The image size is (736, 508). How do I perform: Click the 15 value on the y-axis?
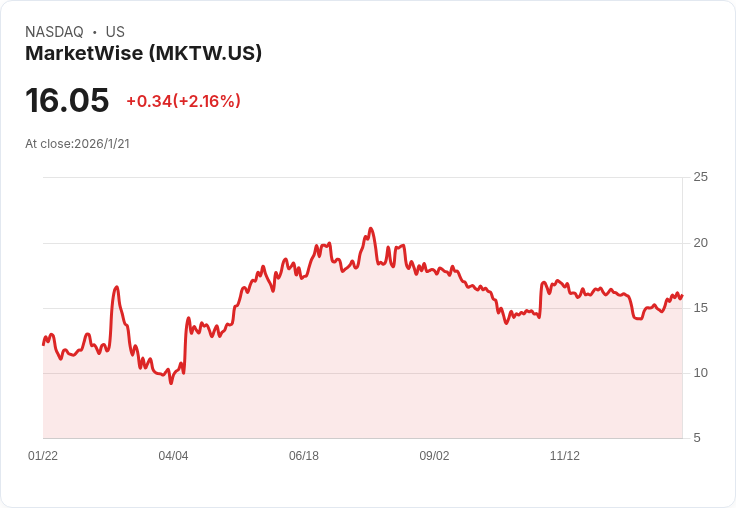(700, 308)
